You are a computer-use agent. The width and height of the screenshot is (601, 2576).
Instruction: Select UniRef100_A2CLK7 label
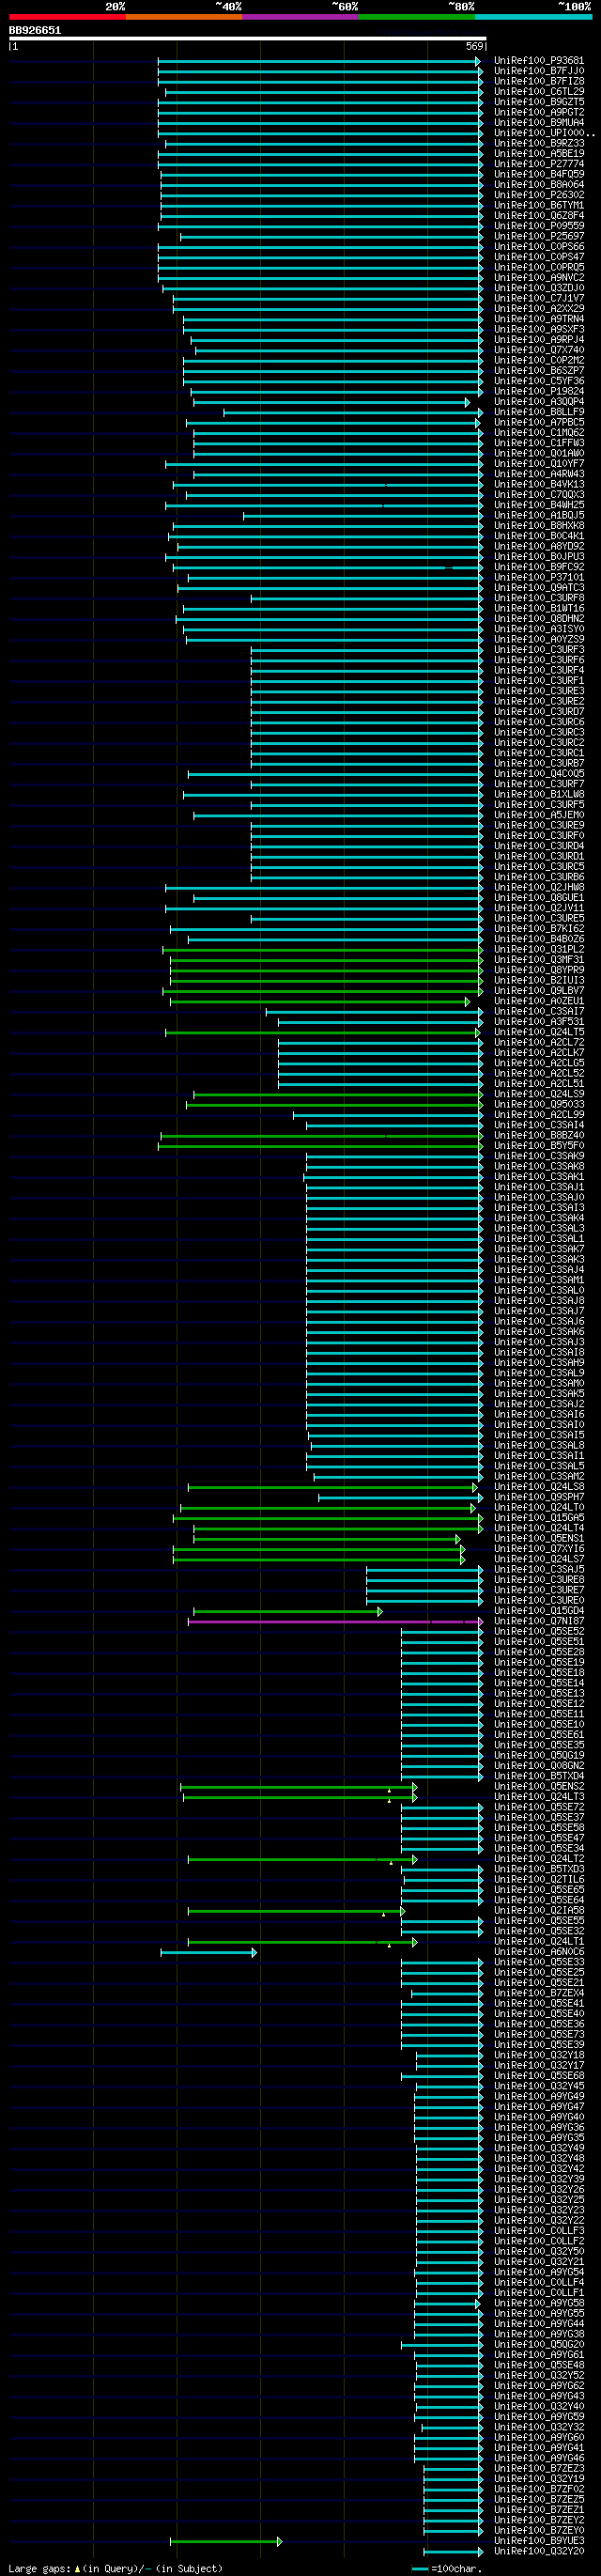click(x=539, y=1053)
